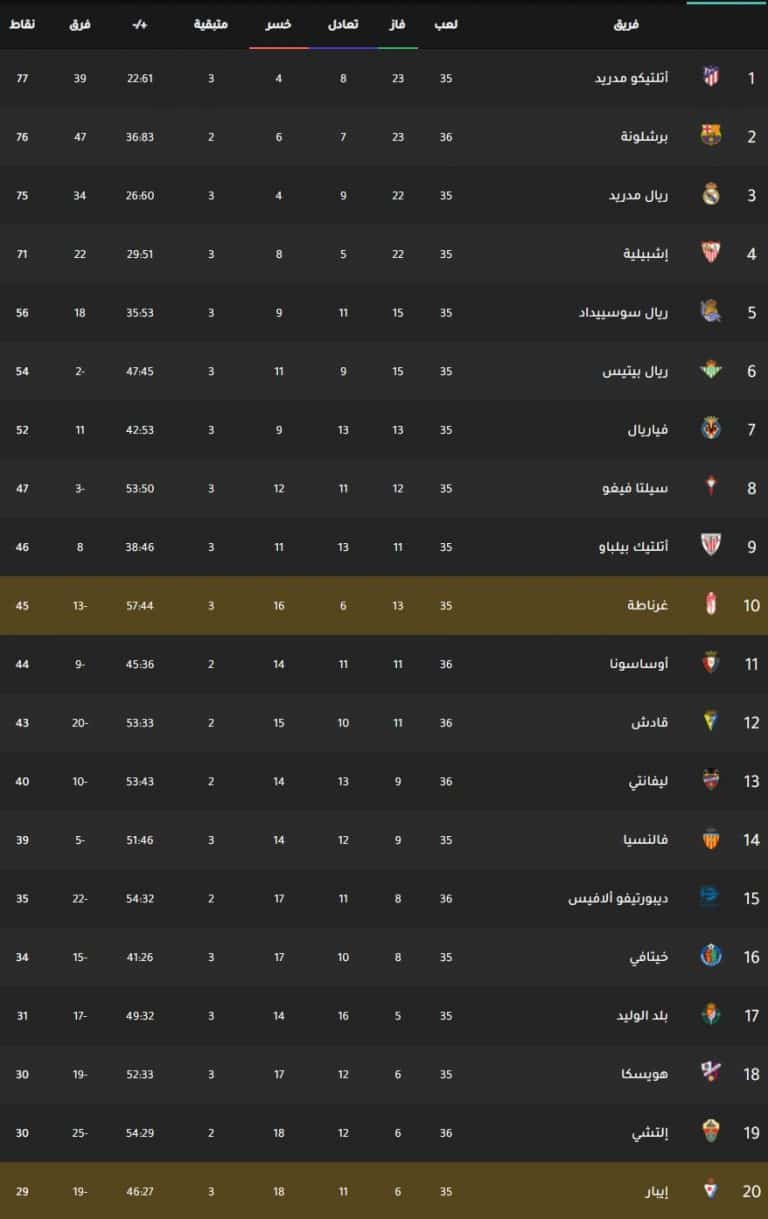Click the Real Madrid club crest

point(711,194)
